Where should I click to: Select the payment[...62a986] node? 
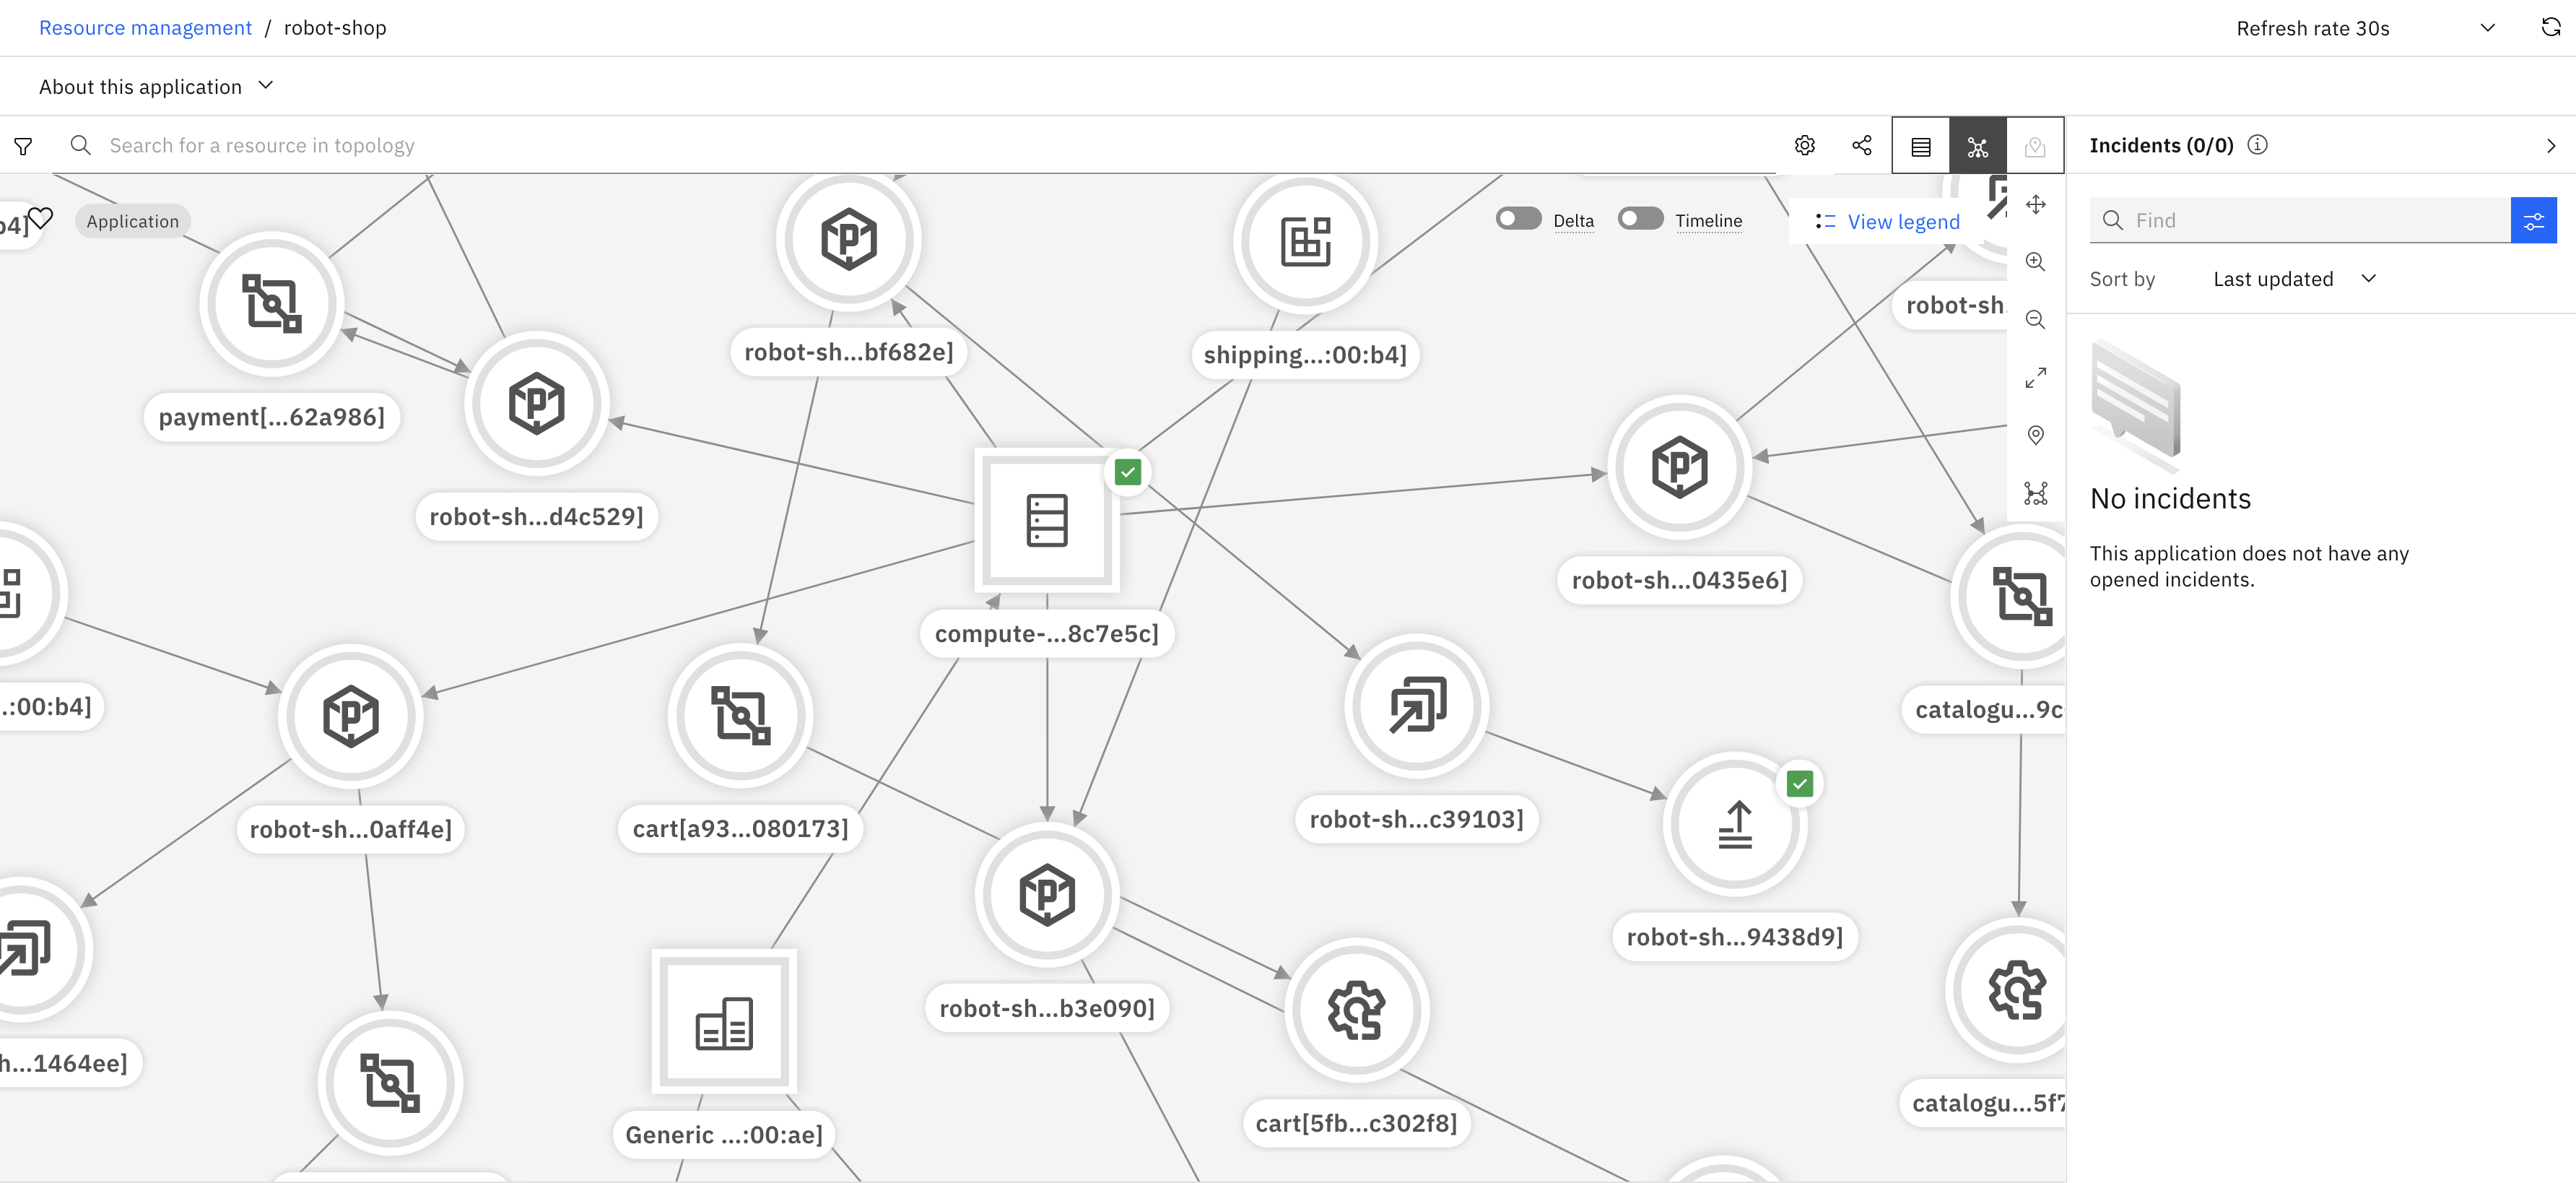(272, 303)
